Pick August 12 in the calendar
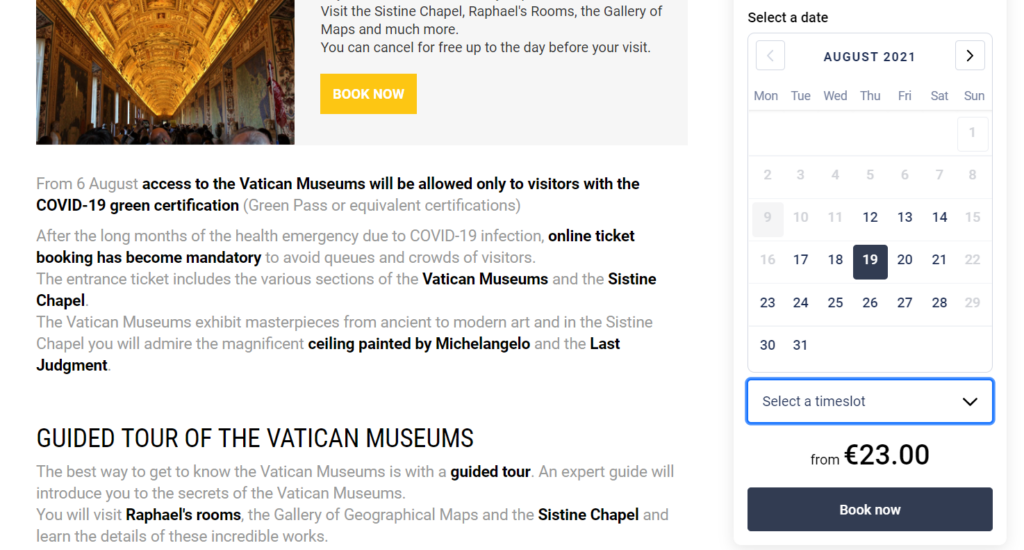The image size is (1024, 550). (870, 217)
